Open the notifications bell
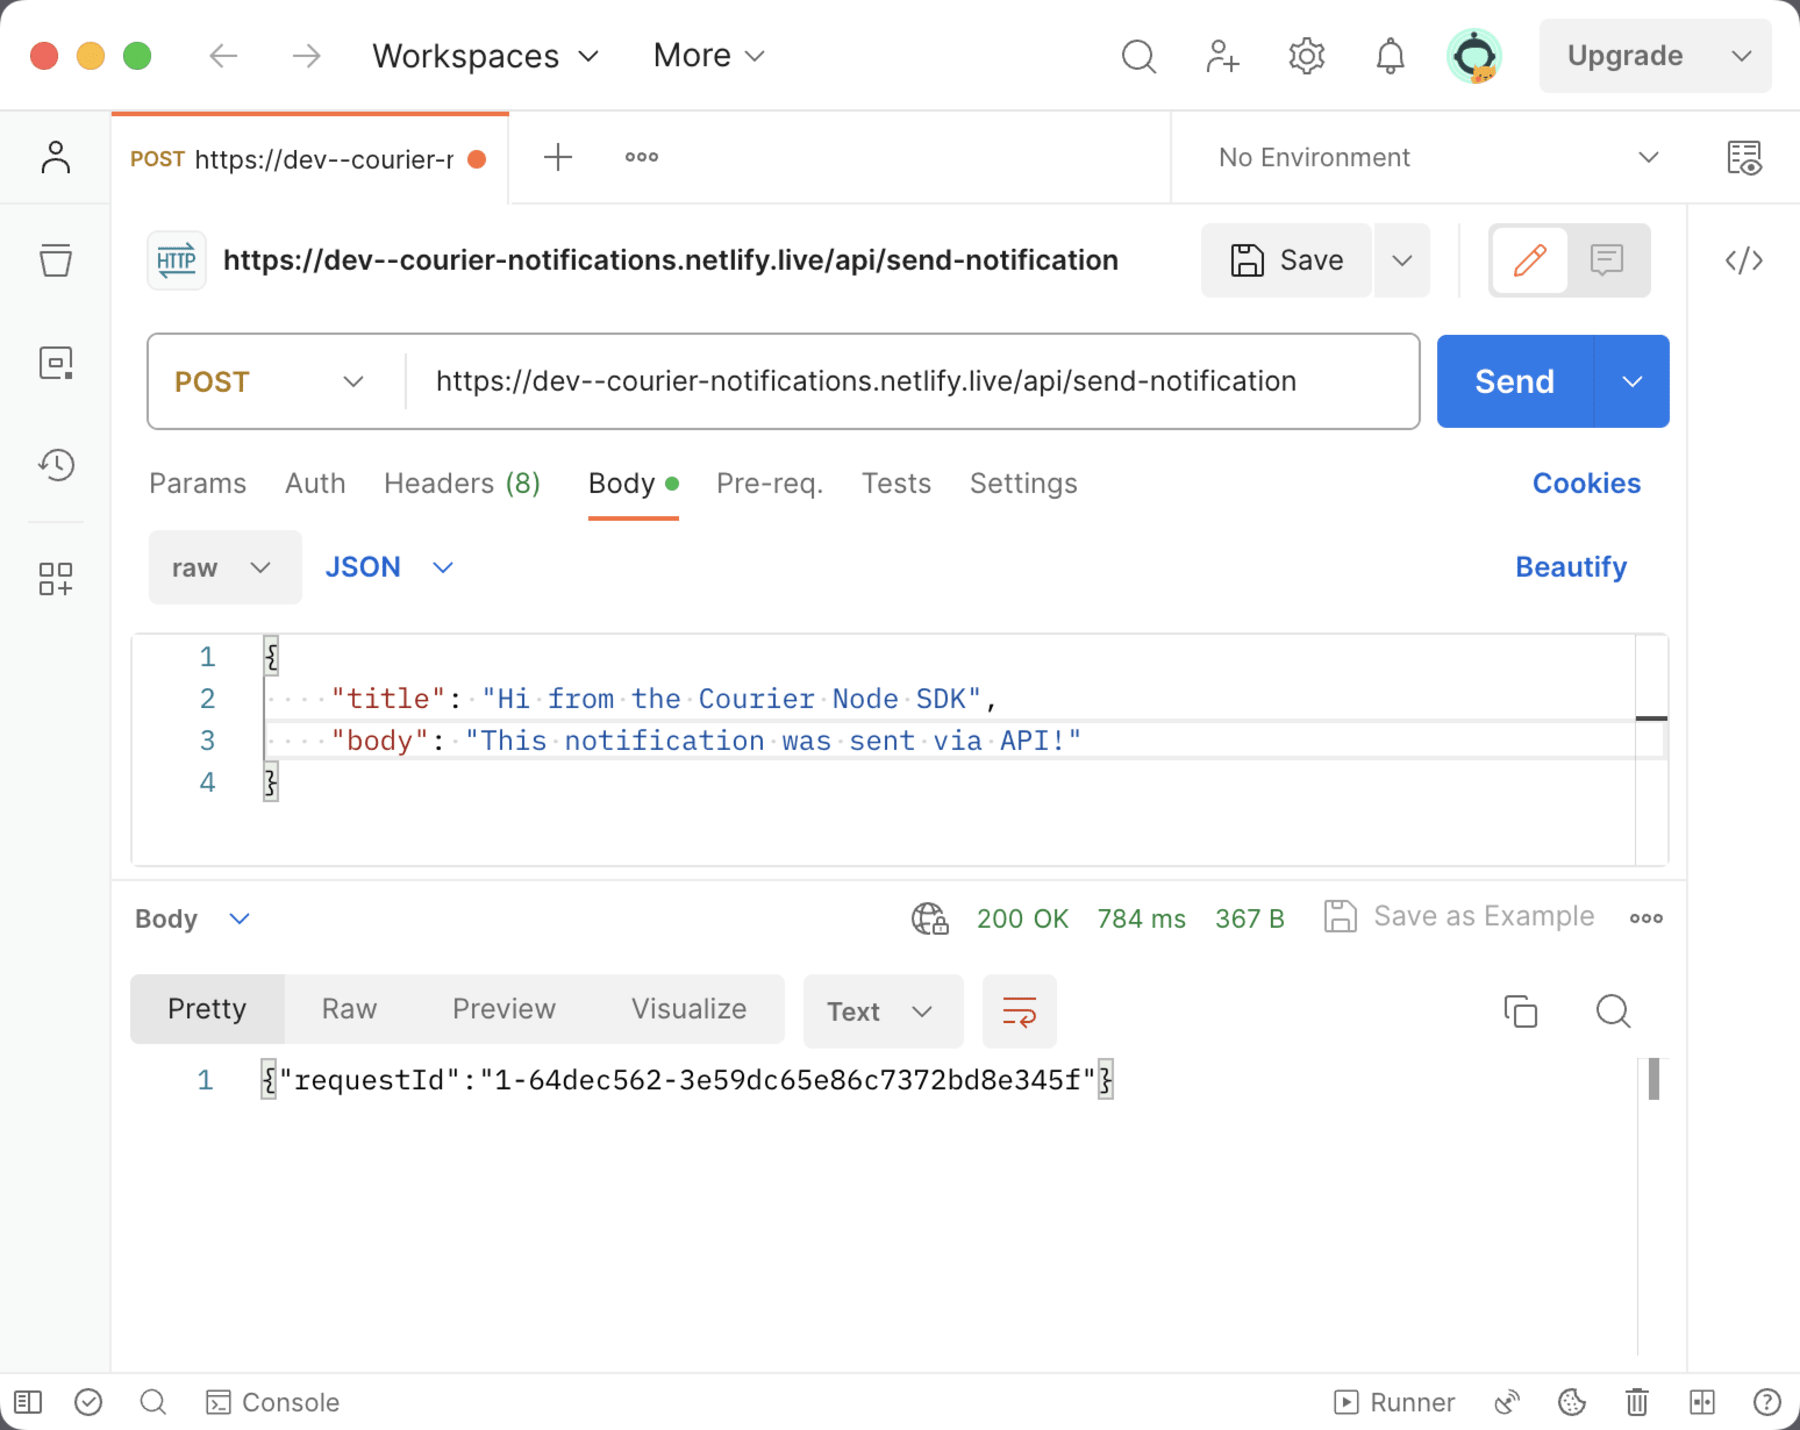Viewport: 1800px width, 1430px height. pos(1390,56)
